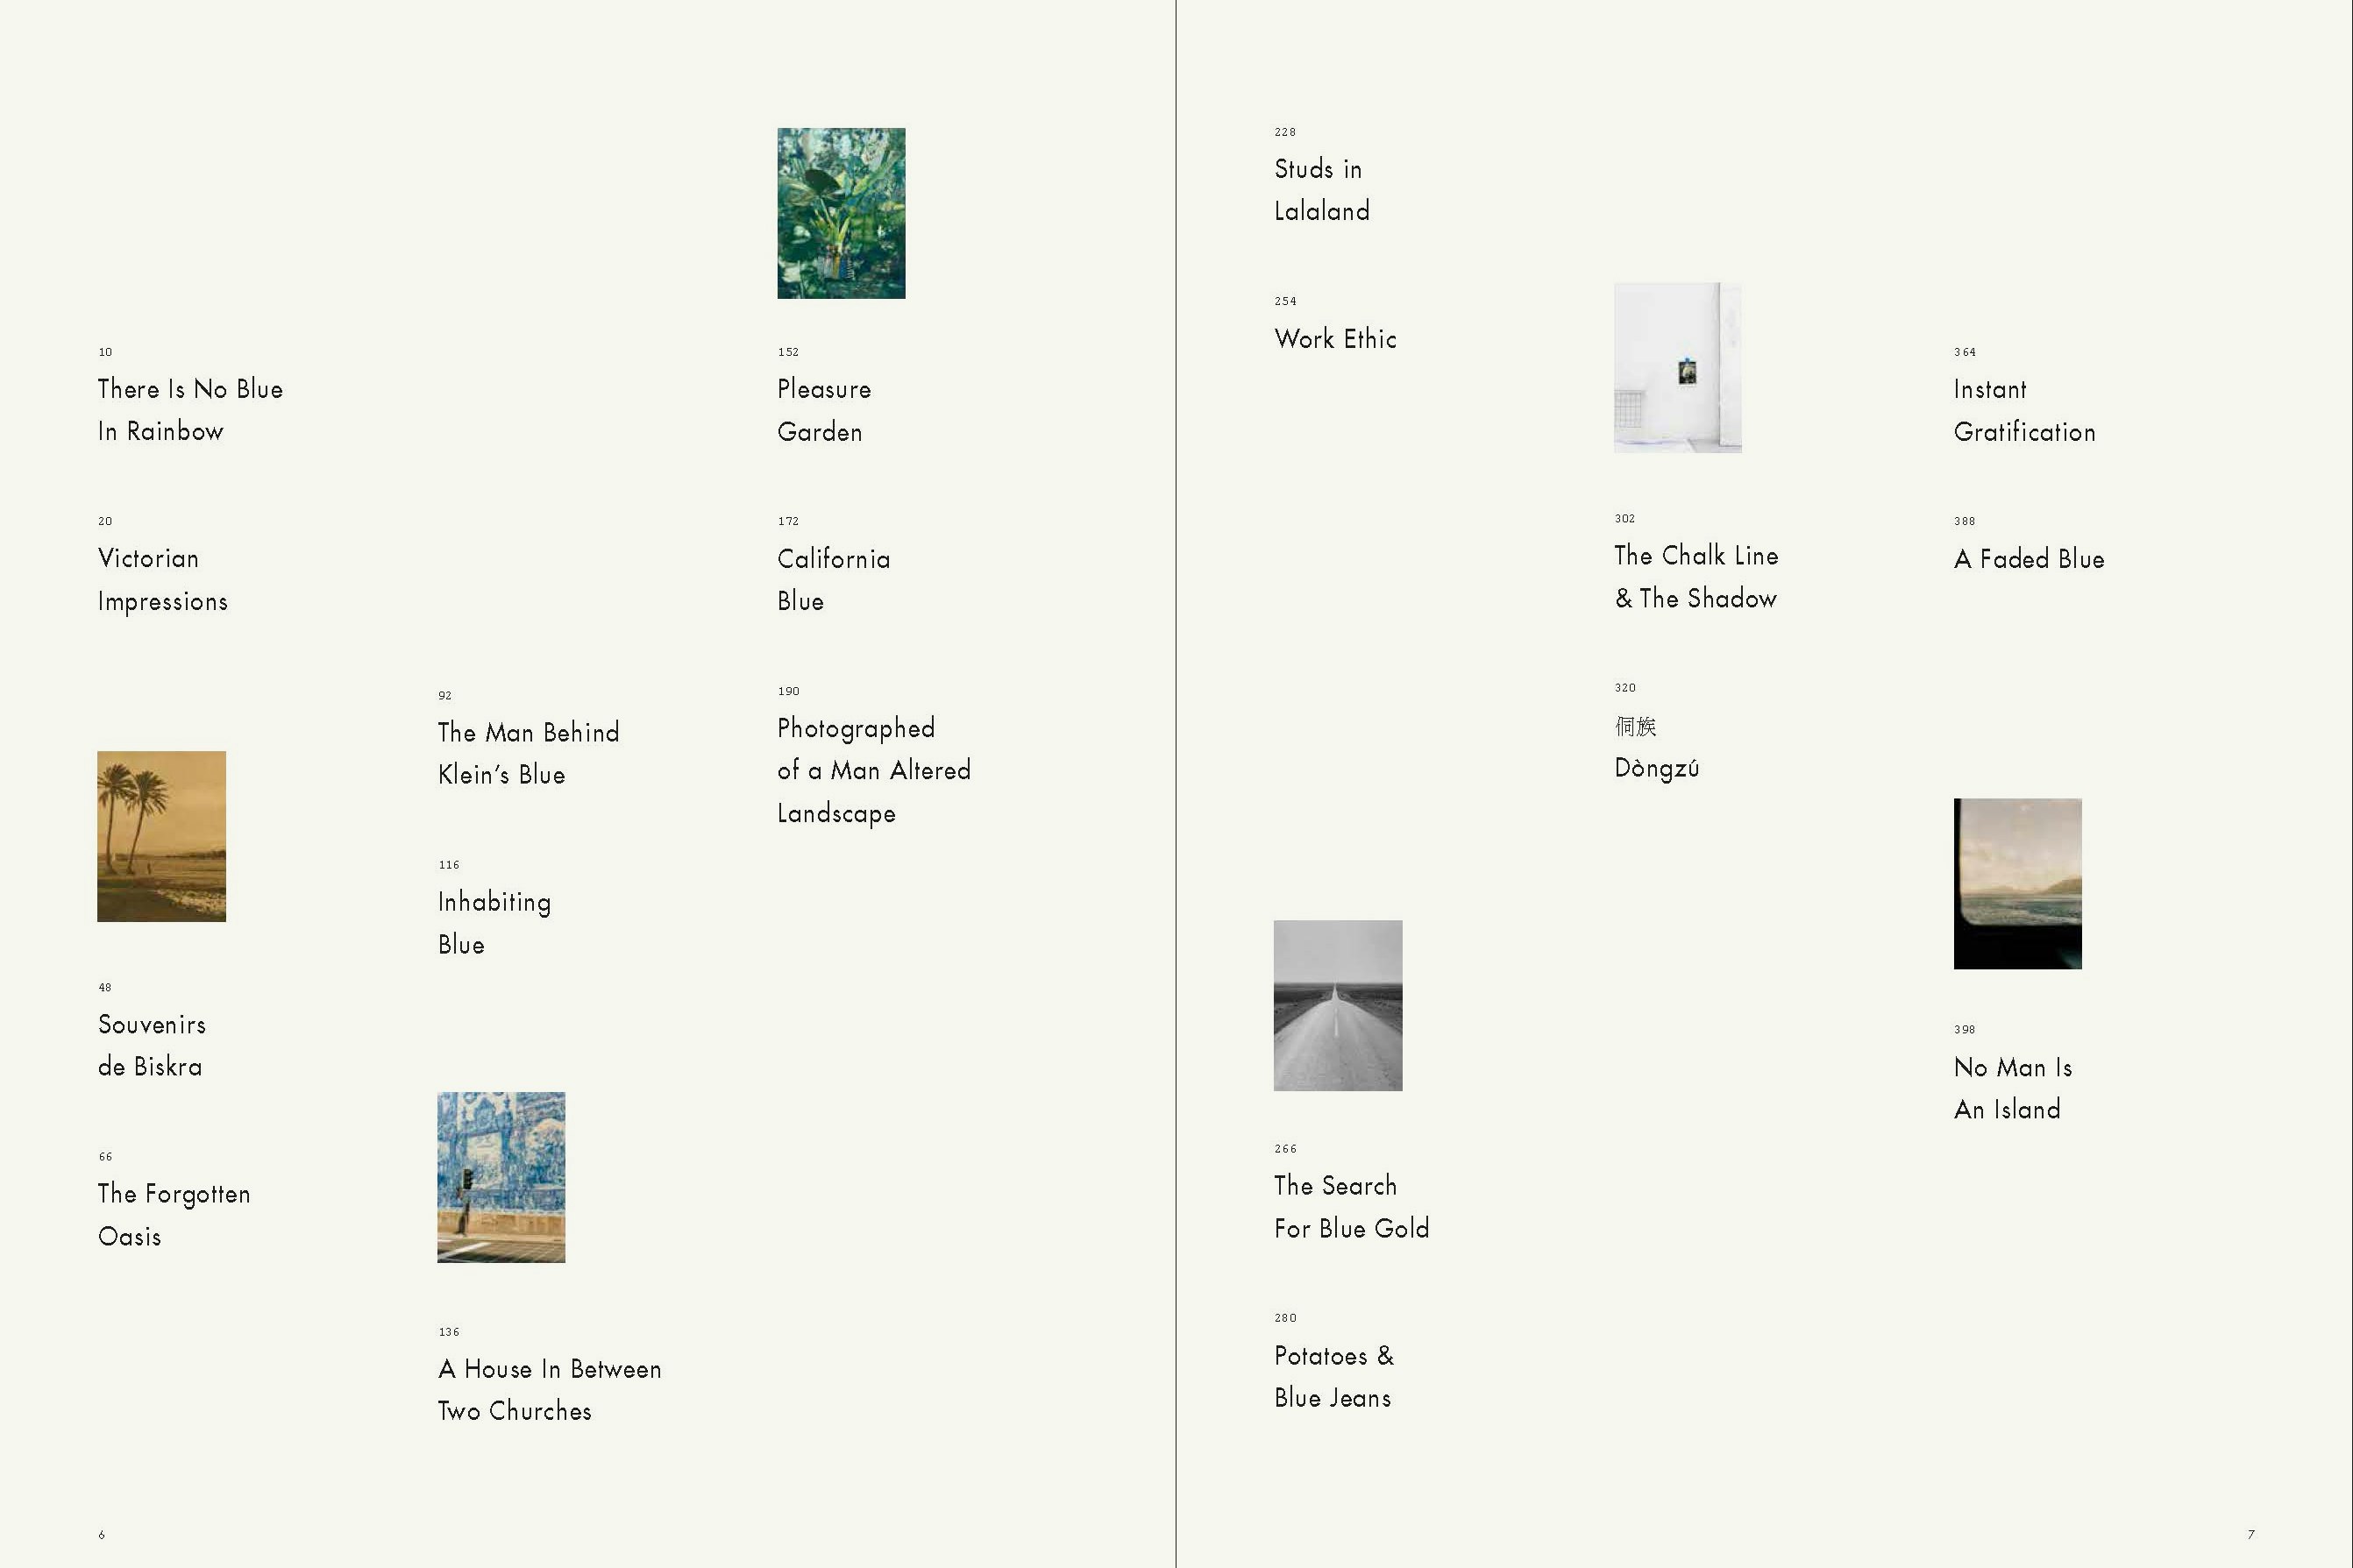Select the sea view window photo
The image size is (2353, 1568).
2017,883
